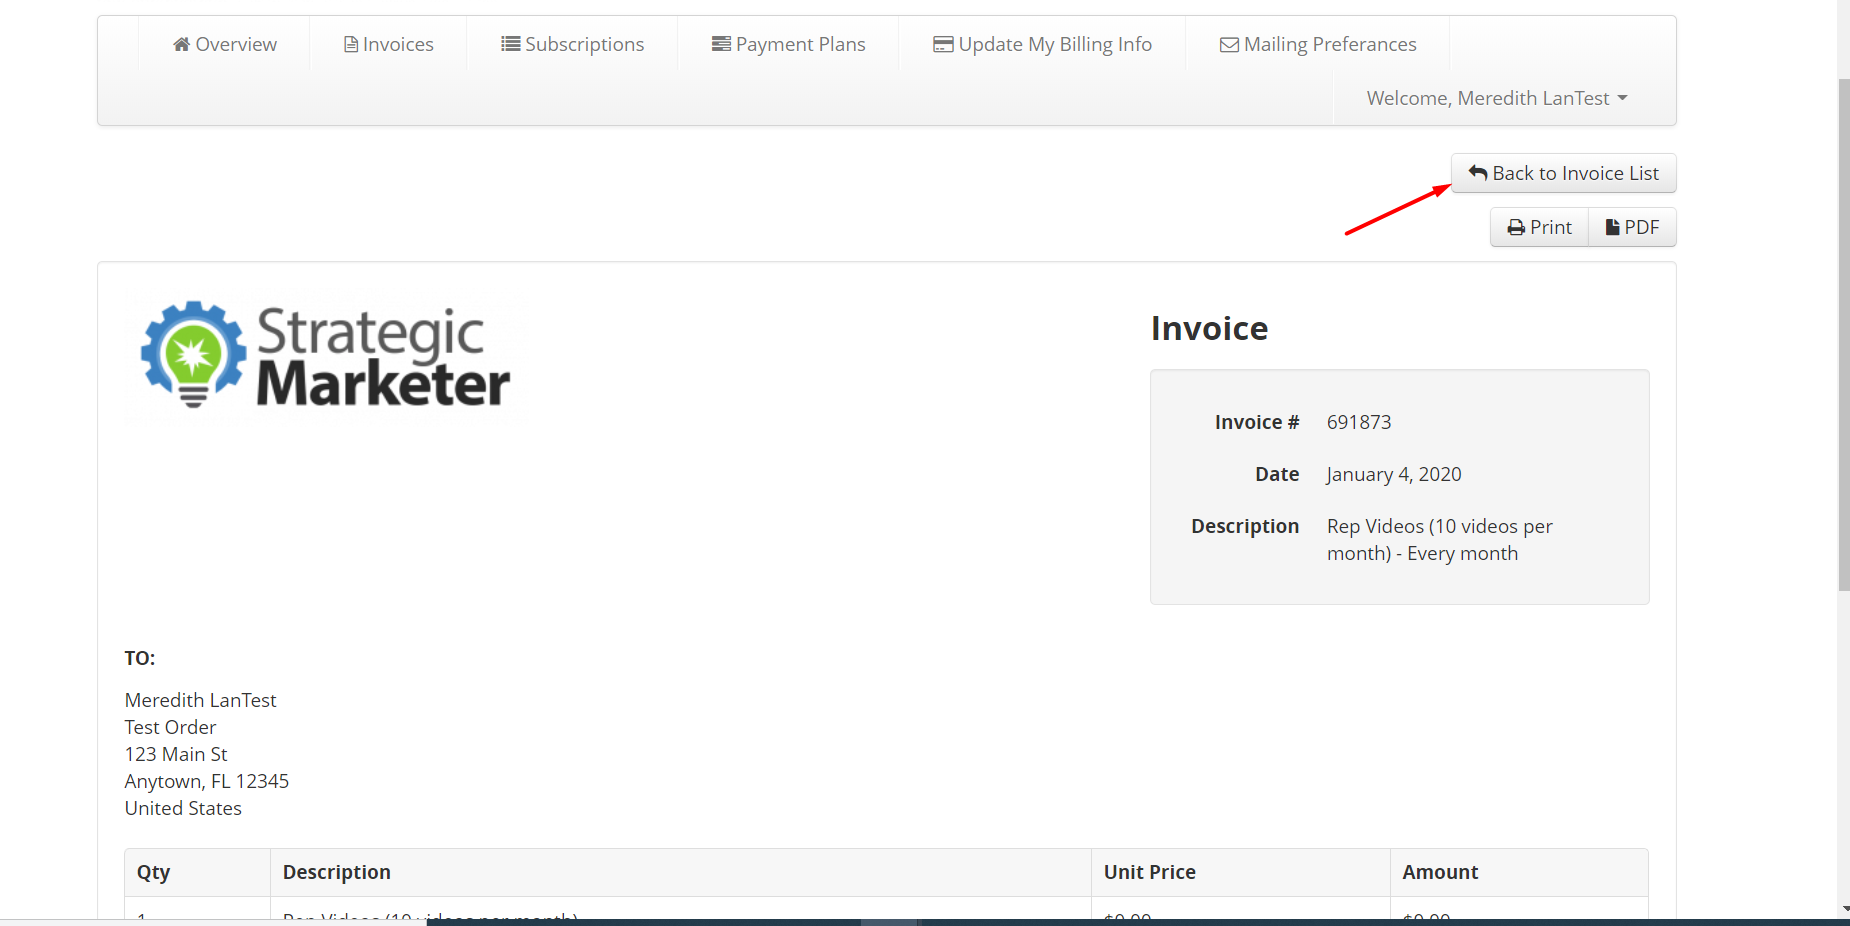Click the vertical page scrollbar thumb

1843,330
